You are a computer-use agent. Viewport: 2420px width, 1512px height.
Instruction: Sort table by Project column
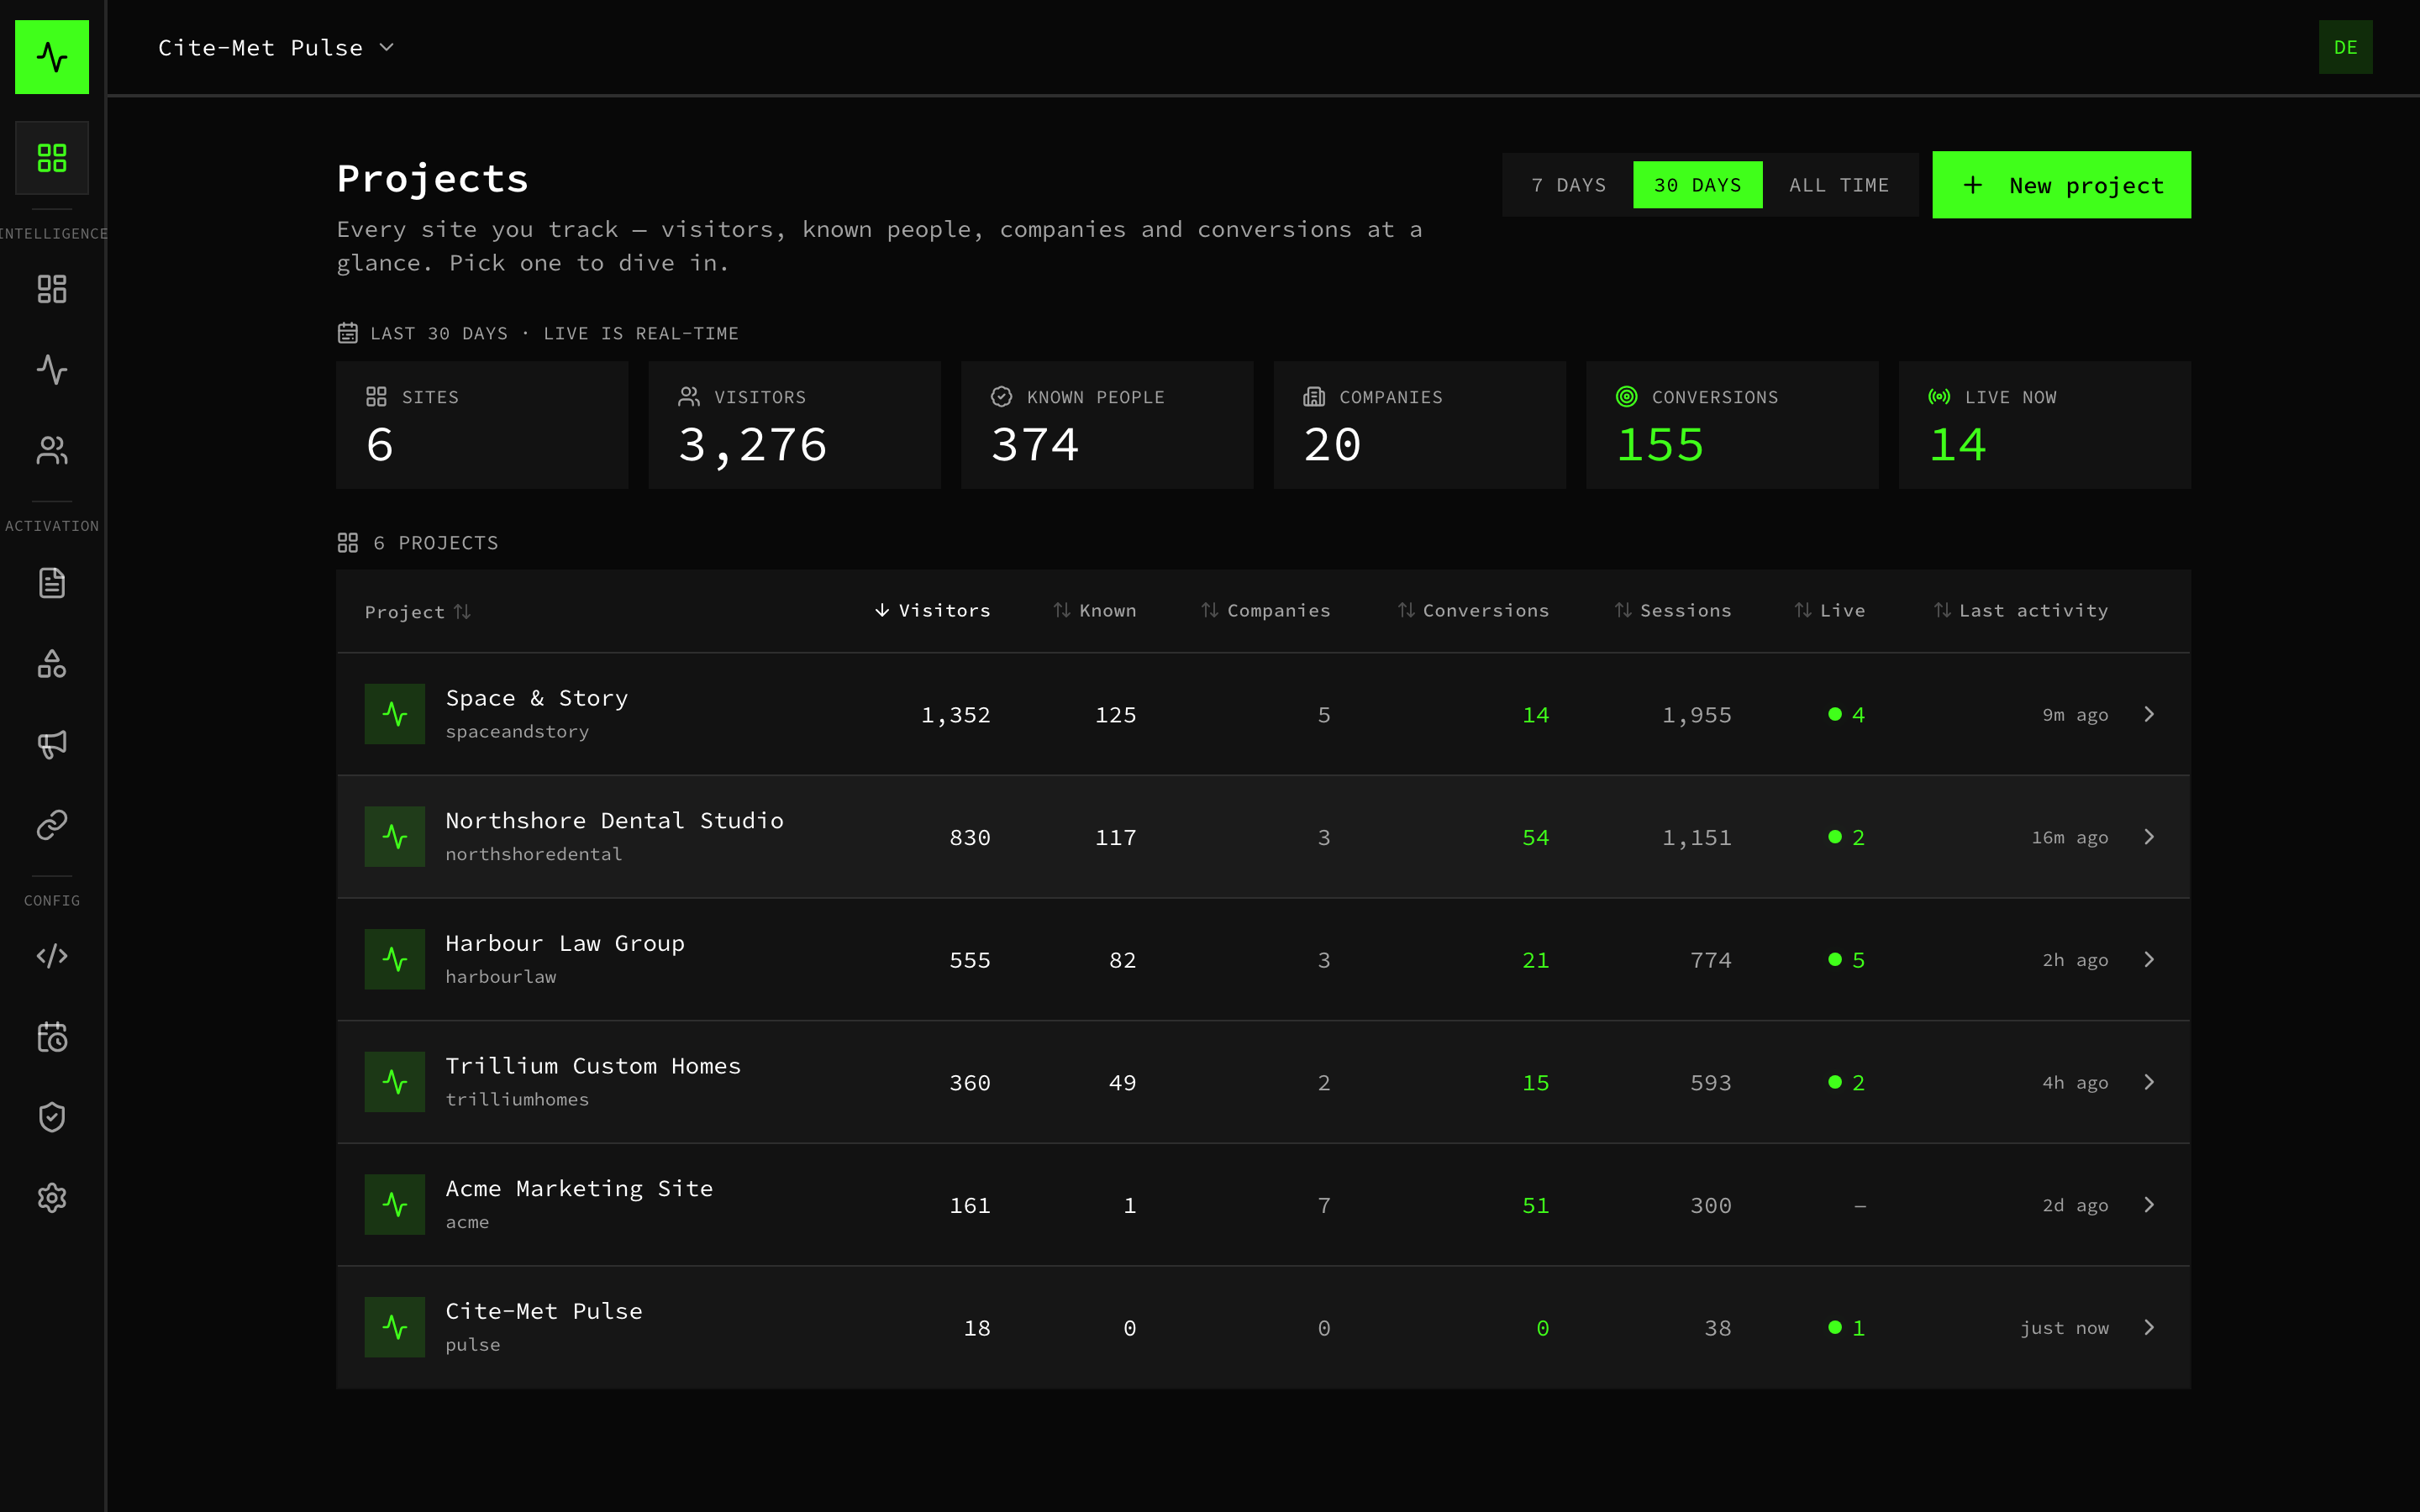pyautogui.click(x=418, y=612)
